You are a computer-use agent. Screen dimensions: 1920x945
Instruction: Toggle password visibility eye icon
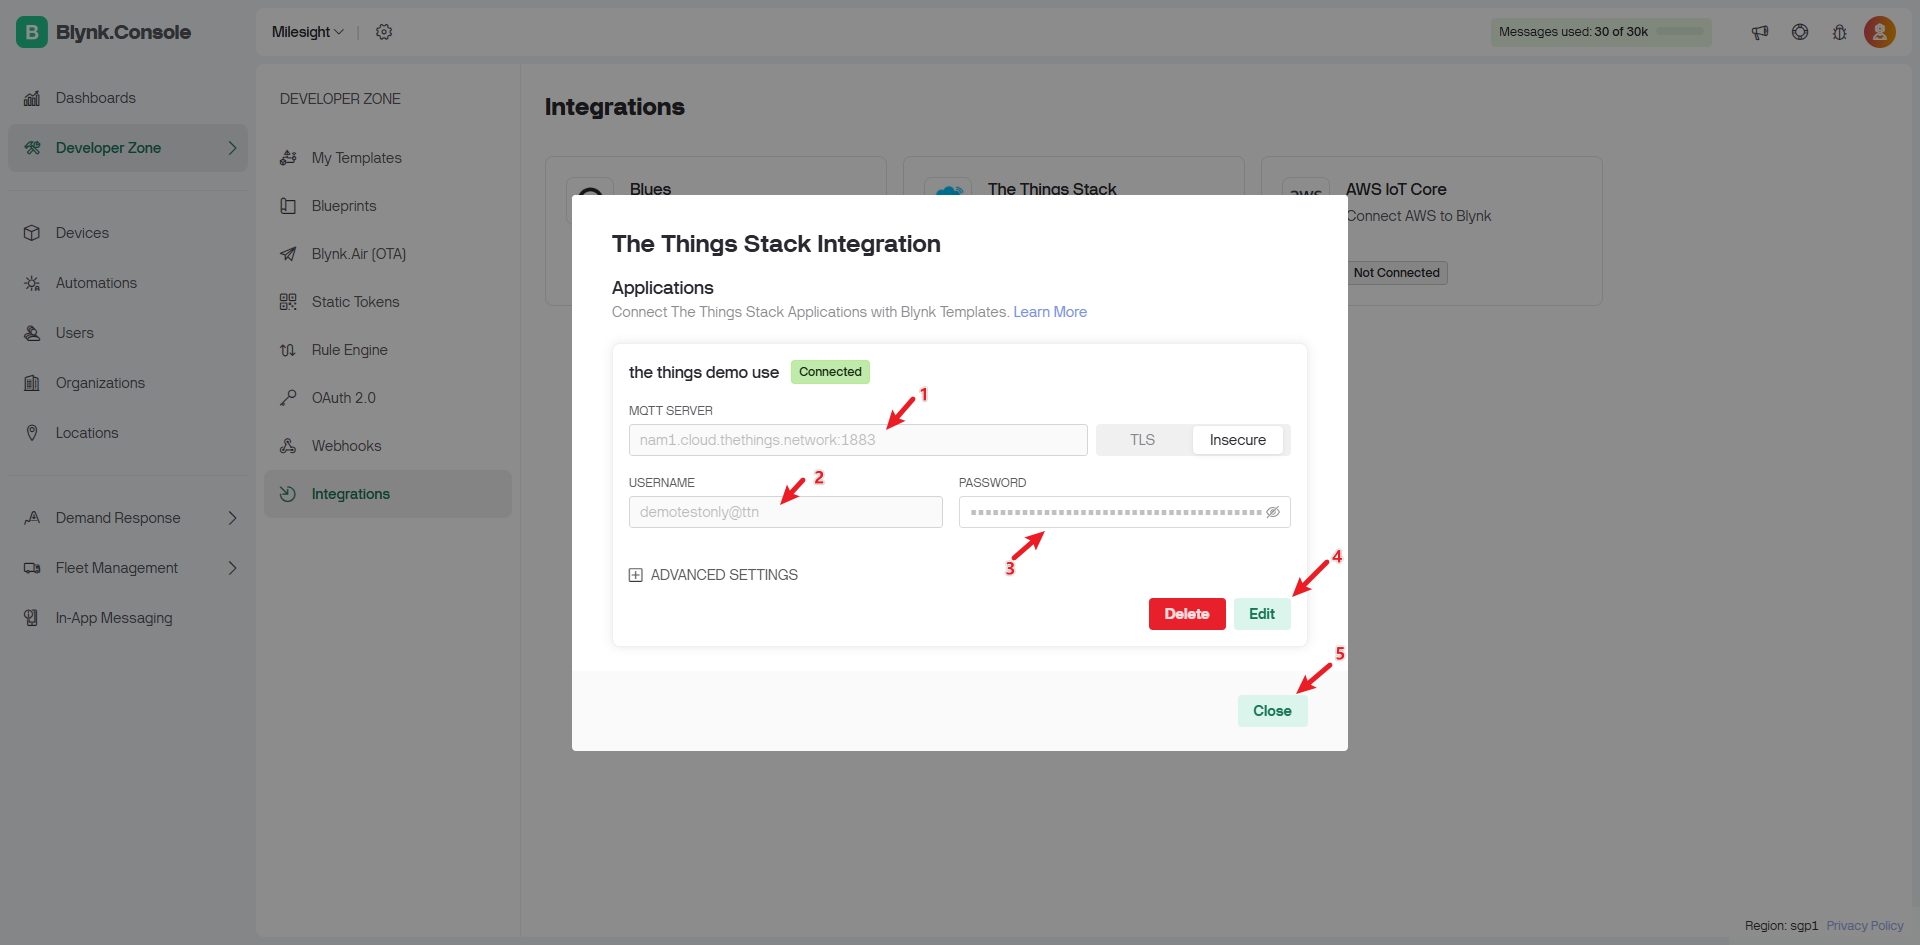coord(1273,512)
